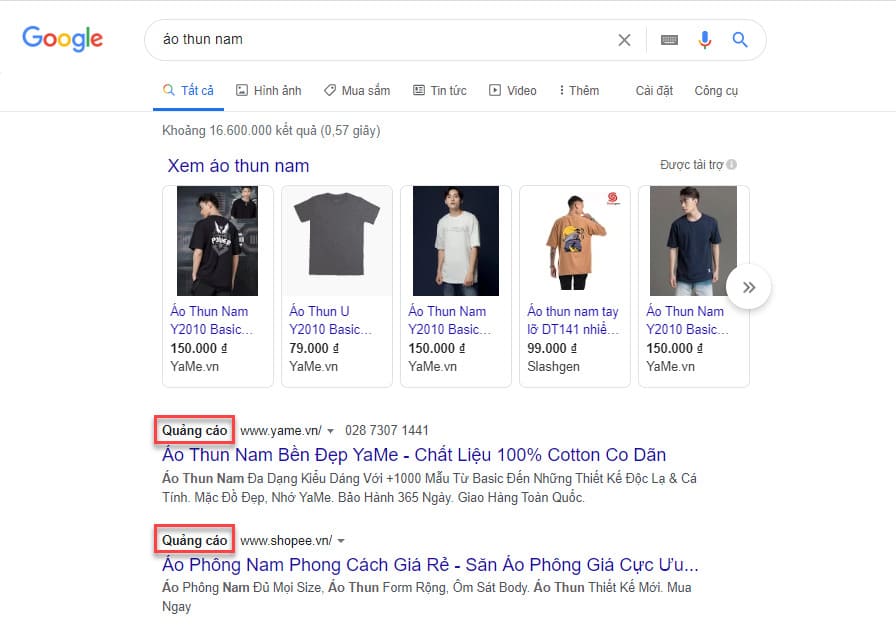Open the virtual keyboard icon in search bar
Viewport: 896px width, 640px height.
(668, 40)
